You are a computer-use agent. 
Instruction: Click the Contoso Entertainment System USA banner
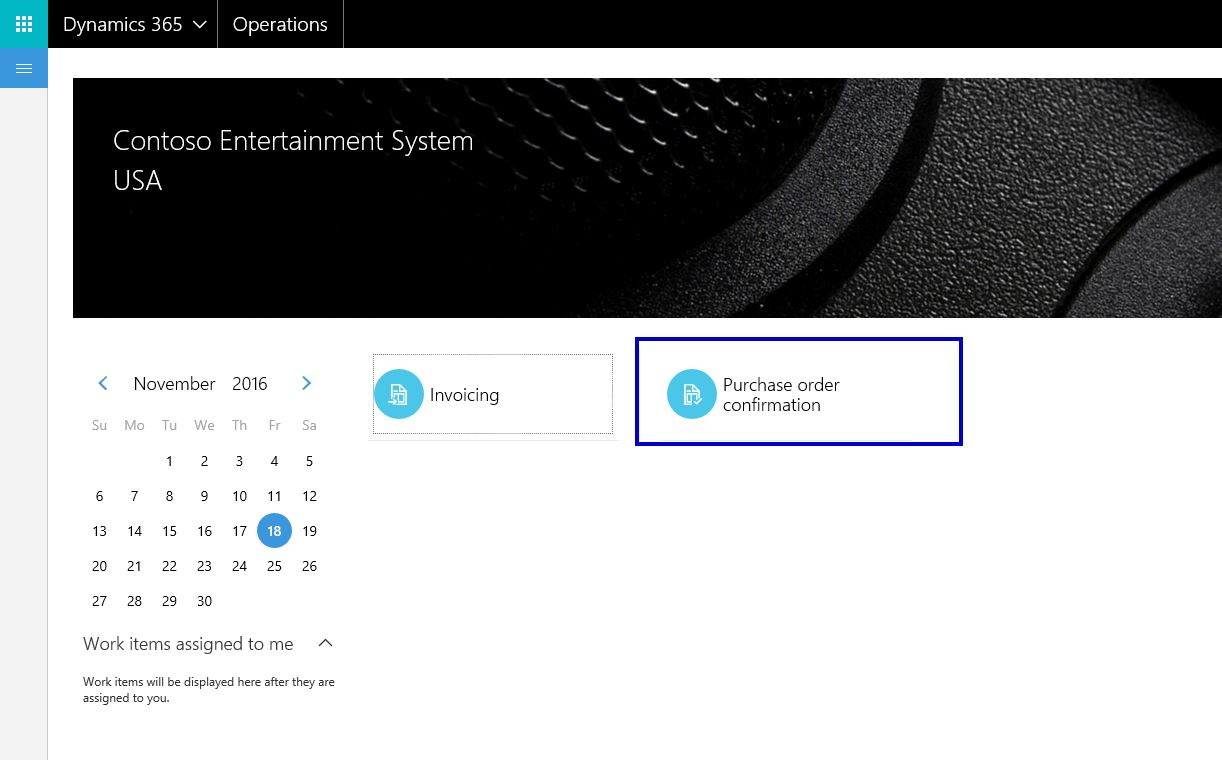[293, 160]
